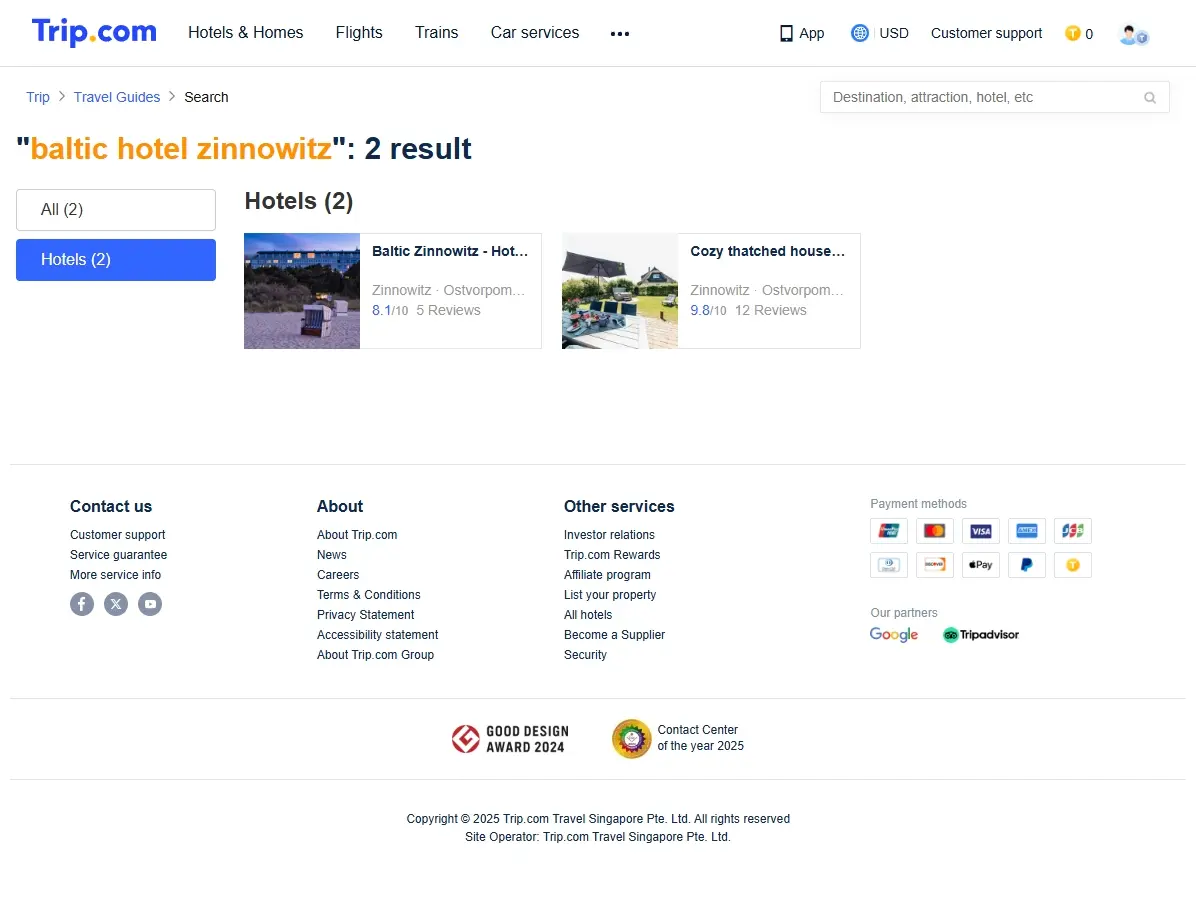The height and width of the screenshot is (921, 1196).
Task: Click the Trip.com logo
Action: [x=94, y=32]
